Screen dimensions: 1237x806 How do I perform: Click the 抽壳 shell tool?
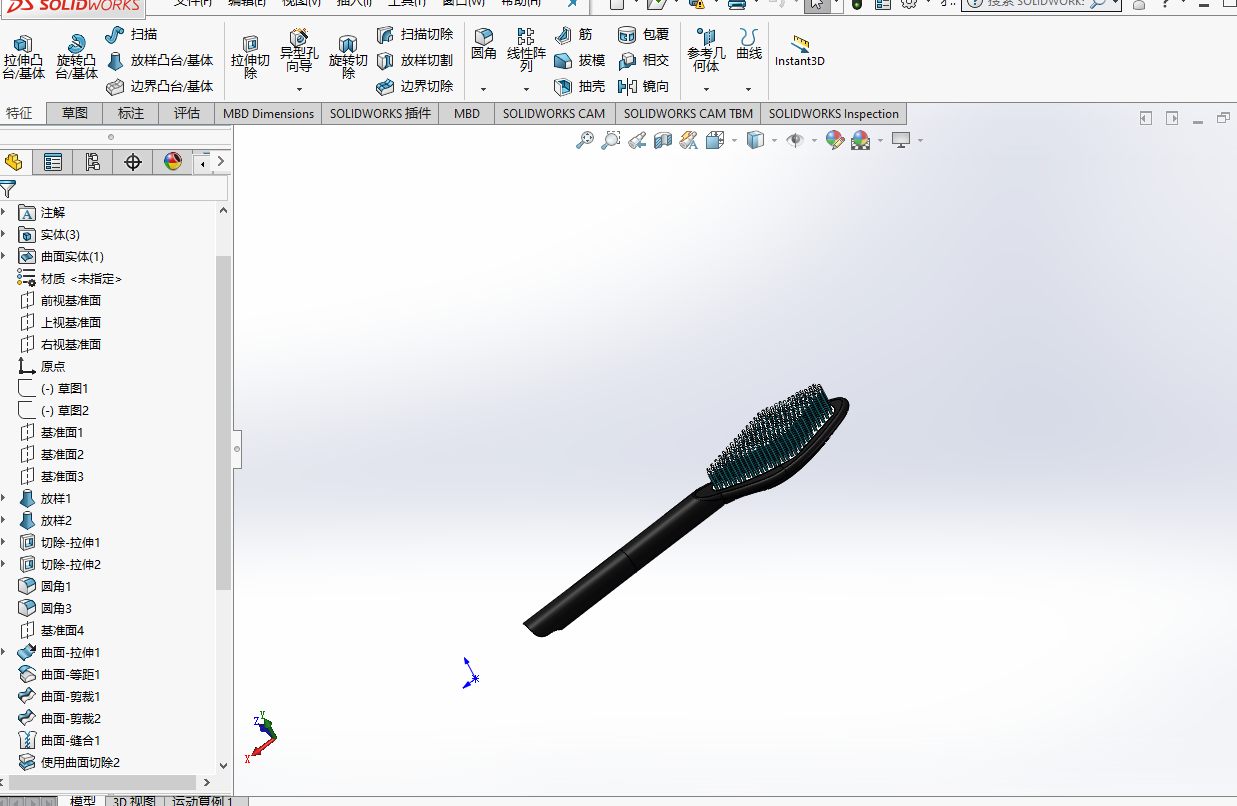(580, 87)
